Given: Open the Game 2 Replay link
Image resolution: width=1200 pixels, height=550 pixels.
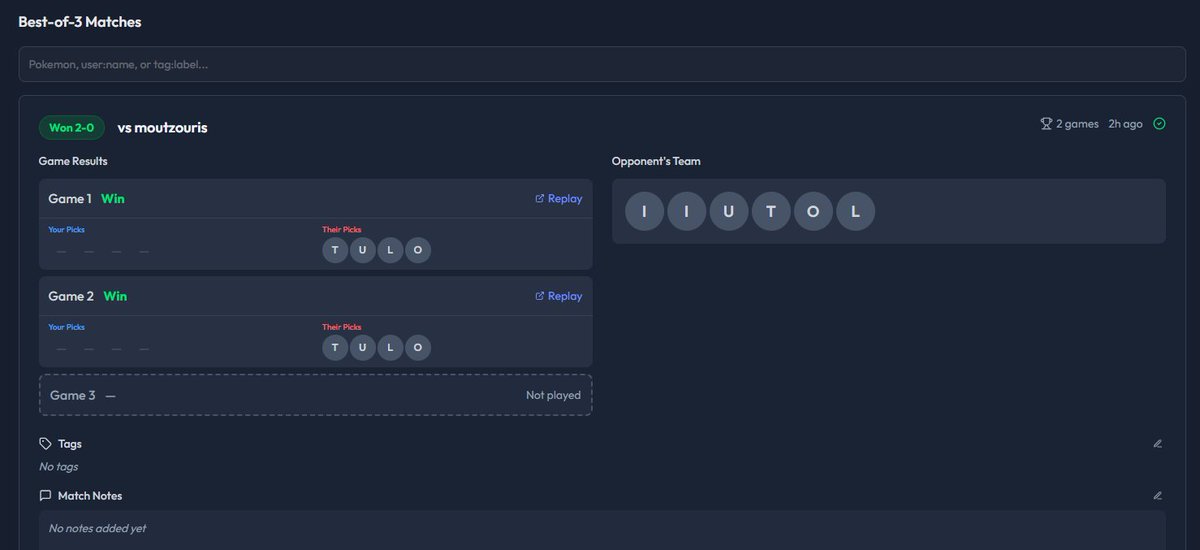Looking at the screenshot, I should (x=559, y=296).
